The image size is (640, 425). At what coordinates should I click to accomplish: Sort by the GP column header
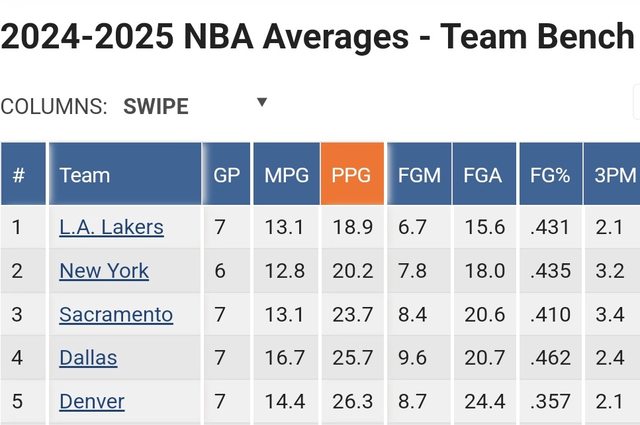coord(226,175)
